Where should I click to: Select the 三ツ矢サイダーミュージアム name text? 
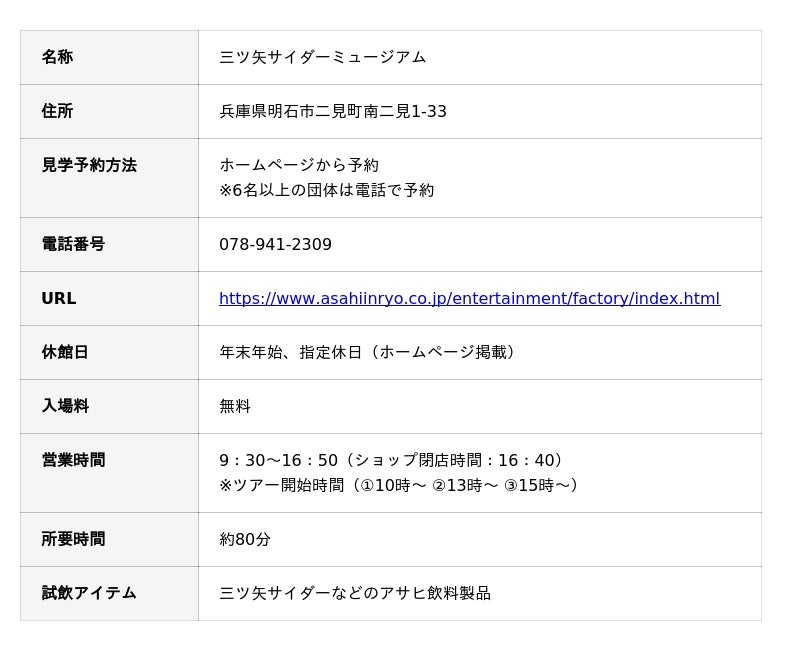[322, 57]
